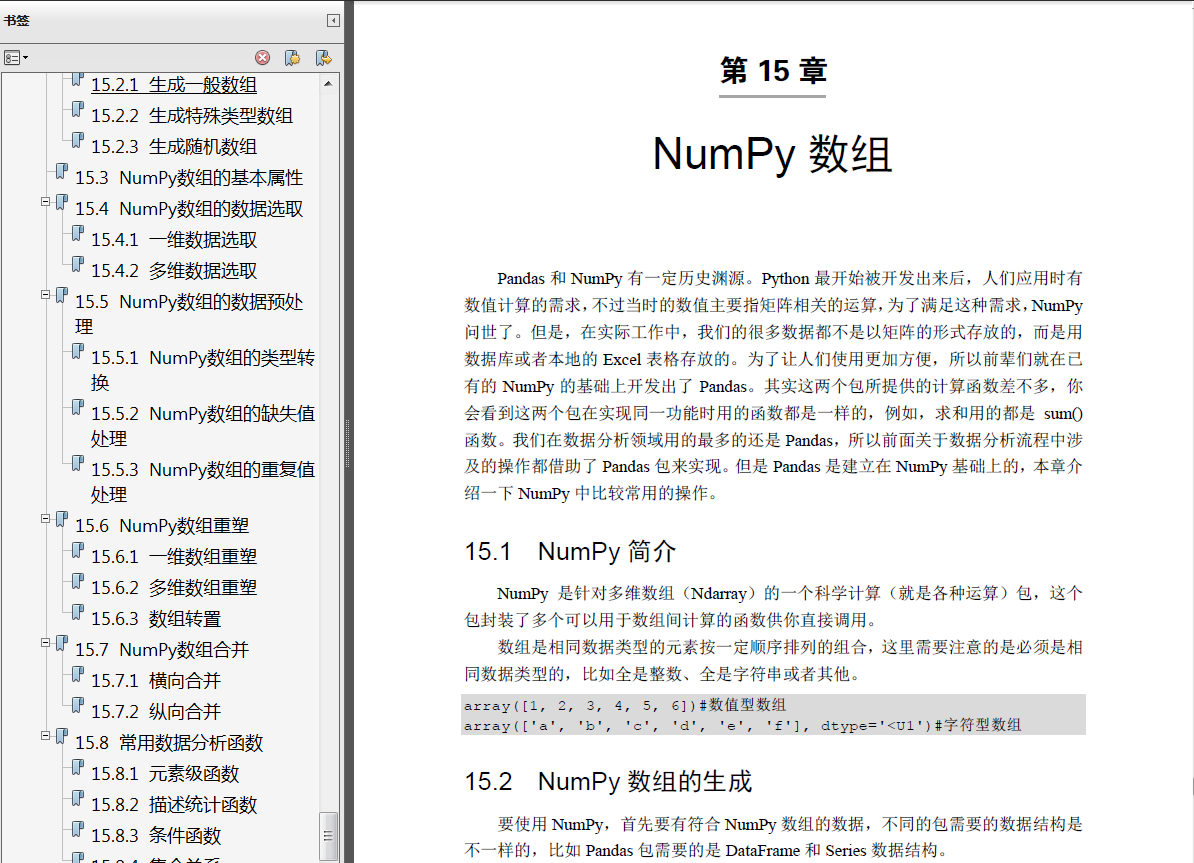Click the bookmarks list scroll-up arrow

(x=328, y=84)
